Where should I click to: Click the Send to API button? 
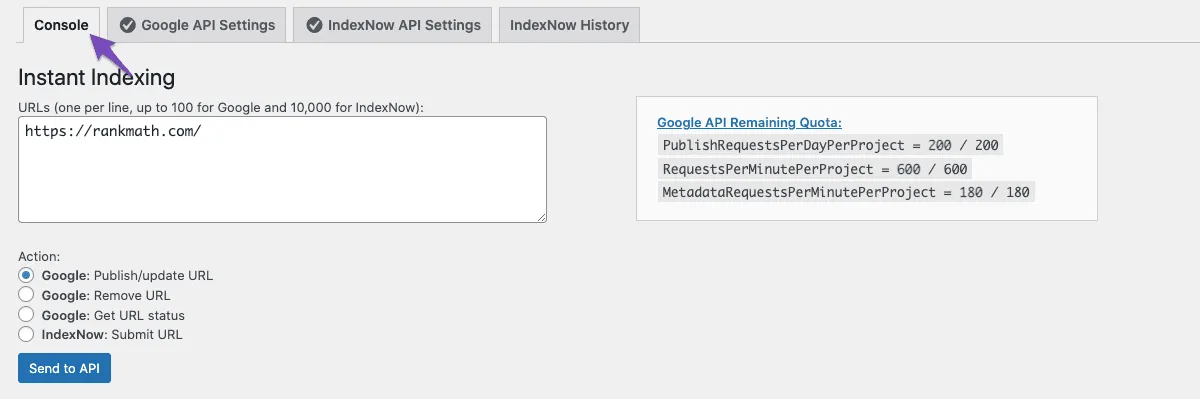point(64,368)
